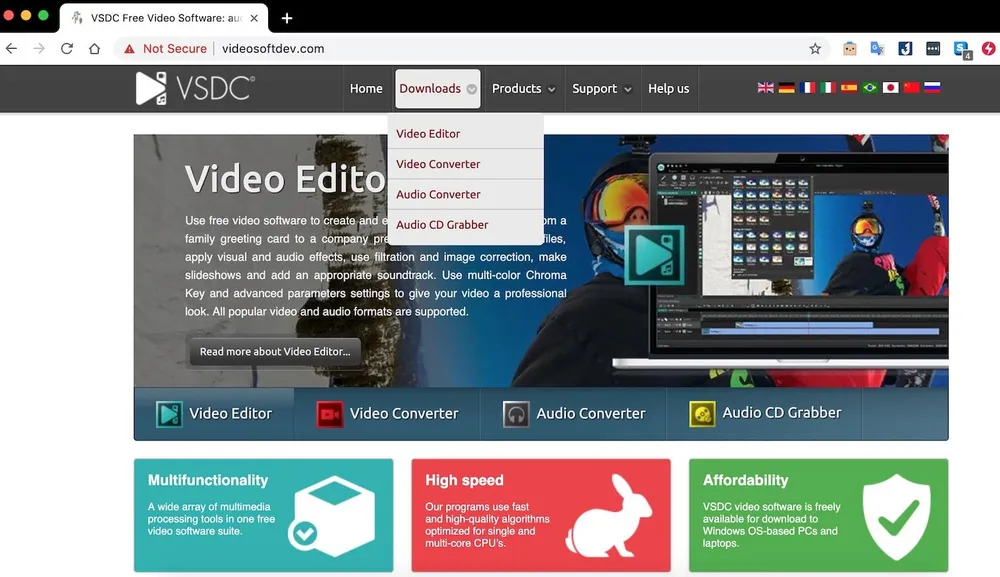This screenshot has width=1000, height=577.
Task: Reload the page using the refresh icon
Action: click(x=67, y=48)
